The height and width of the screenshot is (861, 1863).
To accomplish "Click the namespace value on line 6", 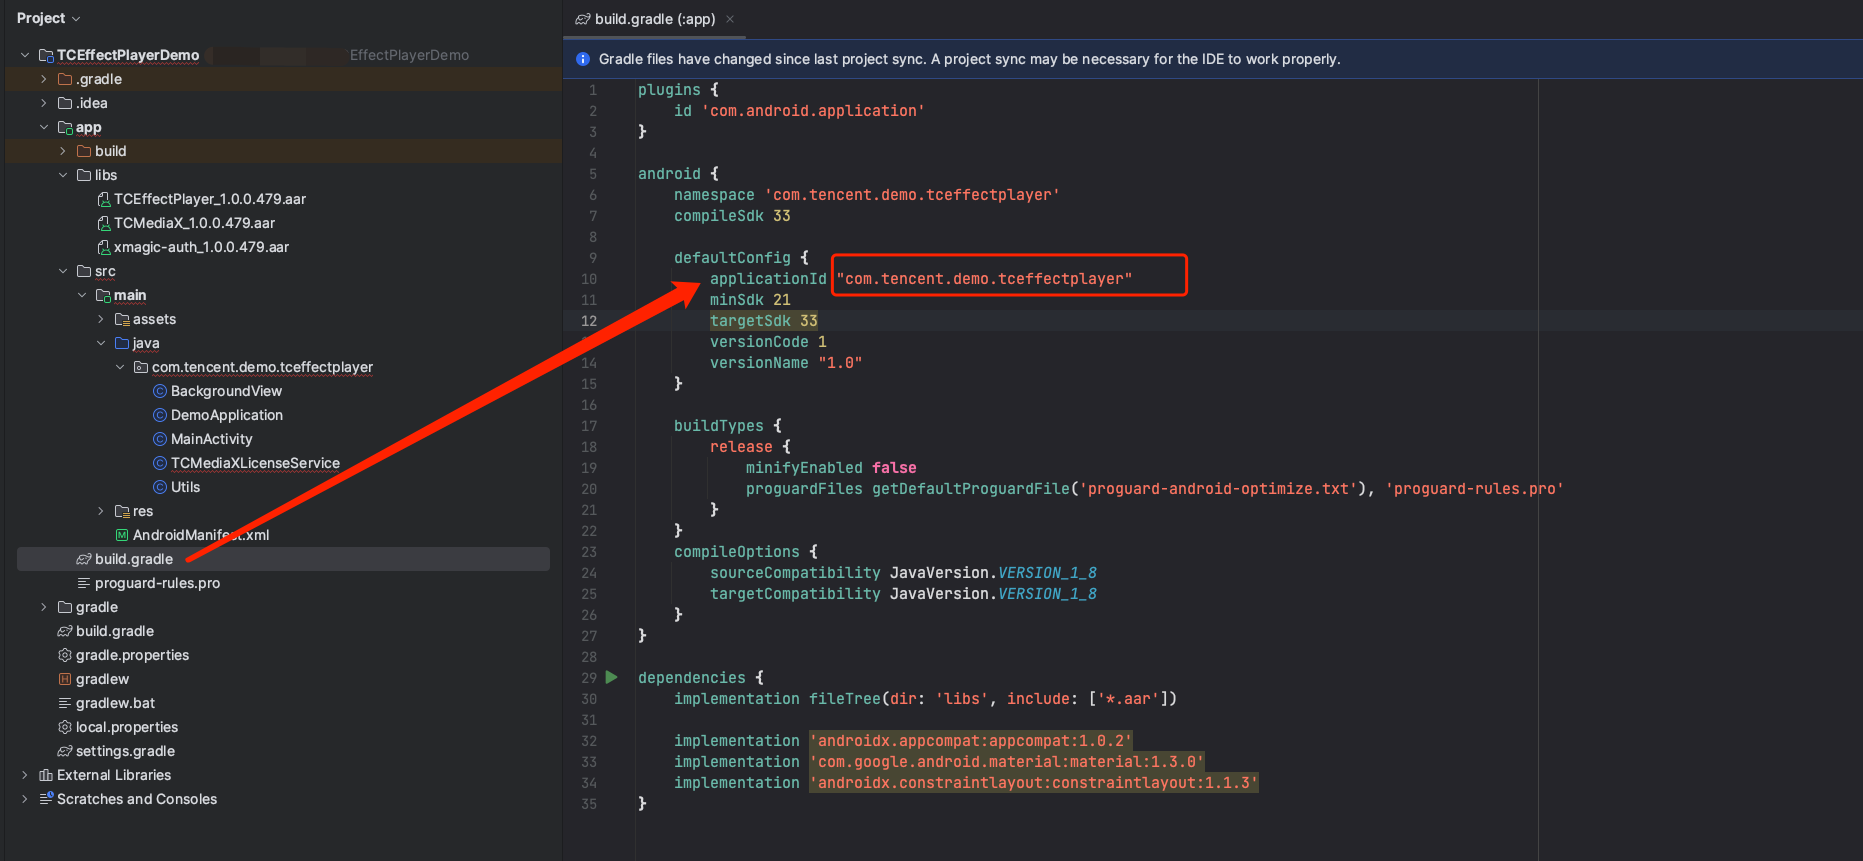I will tap(912, 195).
